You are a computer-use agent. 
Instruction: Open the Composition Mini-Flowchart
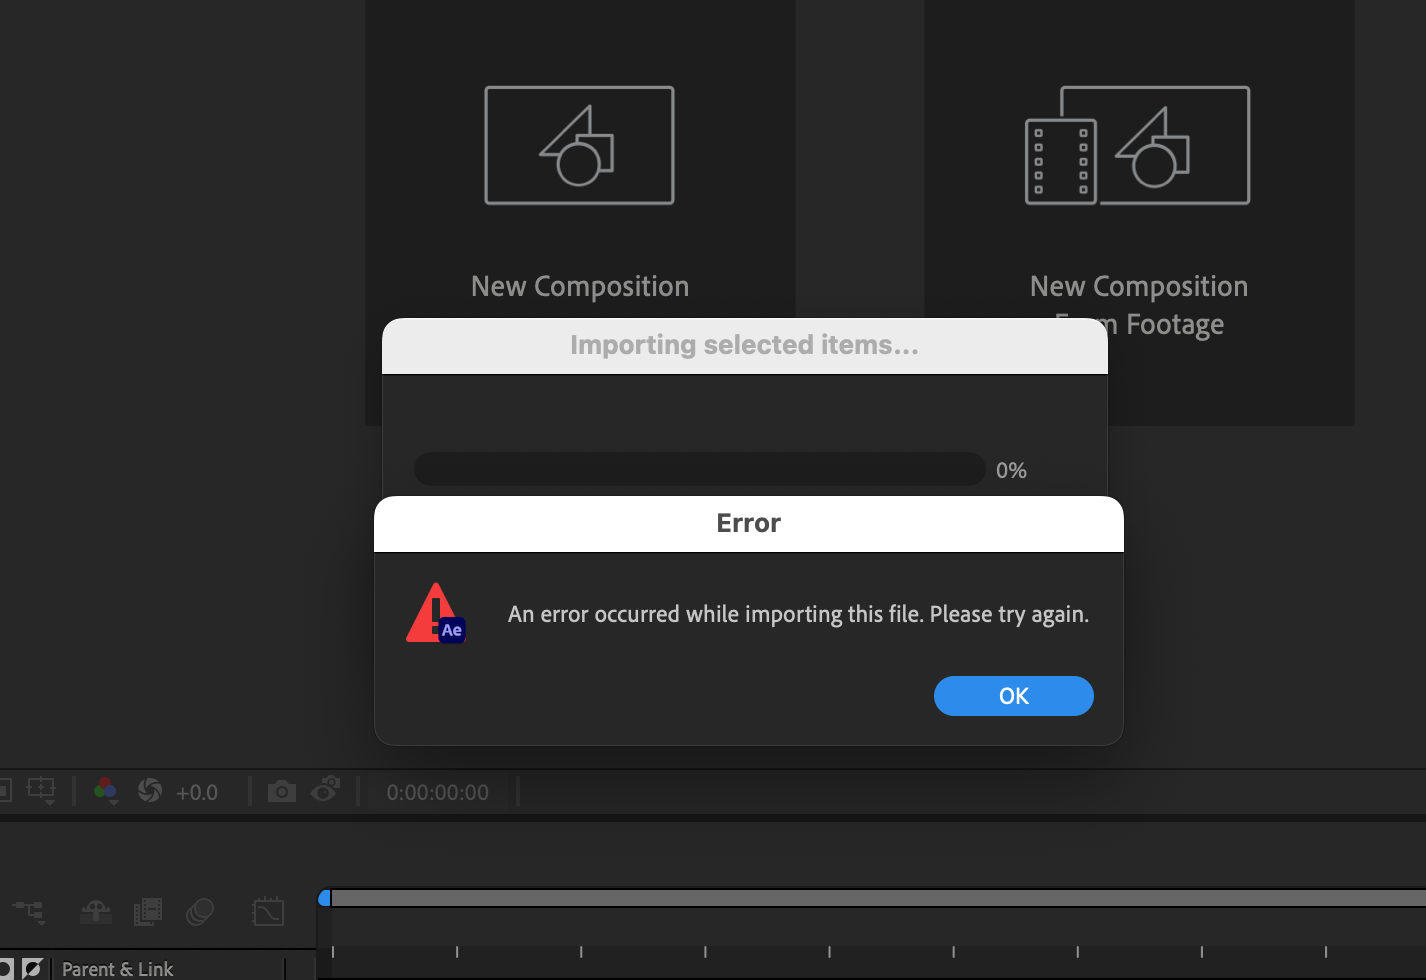[x=28, y=908]
